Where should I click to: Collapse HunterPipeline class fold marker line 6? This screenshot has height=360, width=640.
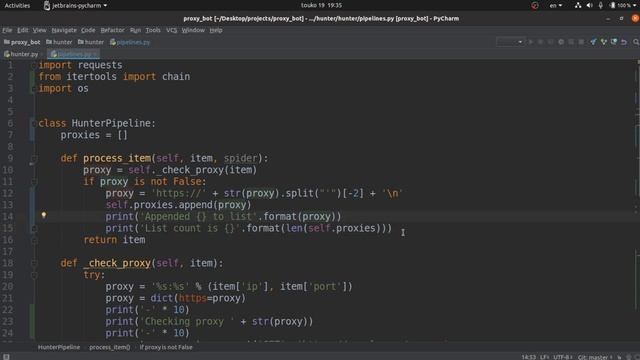34,123
